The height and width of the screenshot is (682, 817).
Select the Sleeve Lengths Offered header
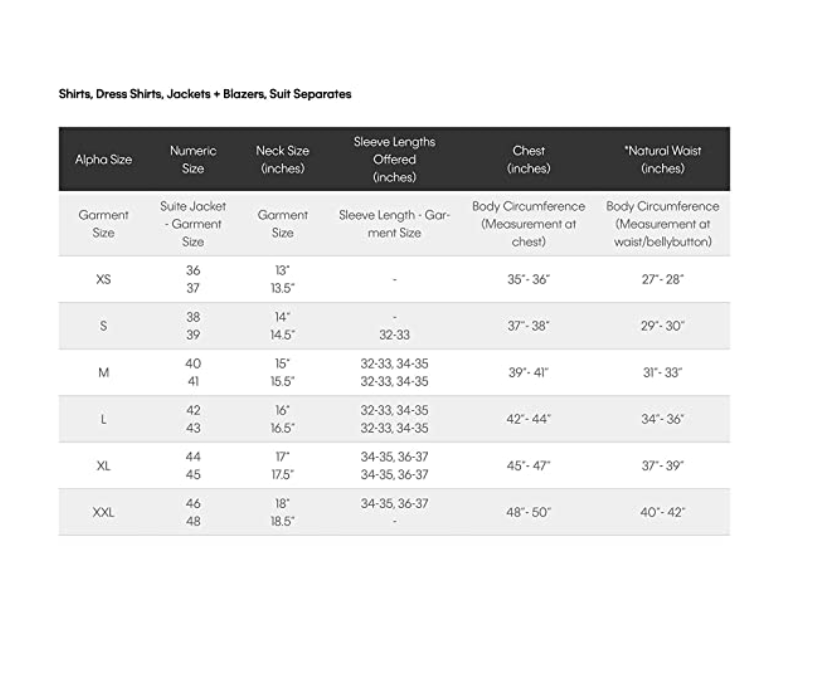pos(394,159)
